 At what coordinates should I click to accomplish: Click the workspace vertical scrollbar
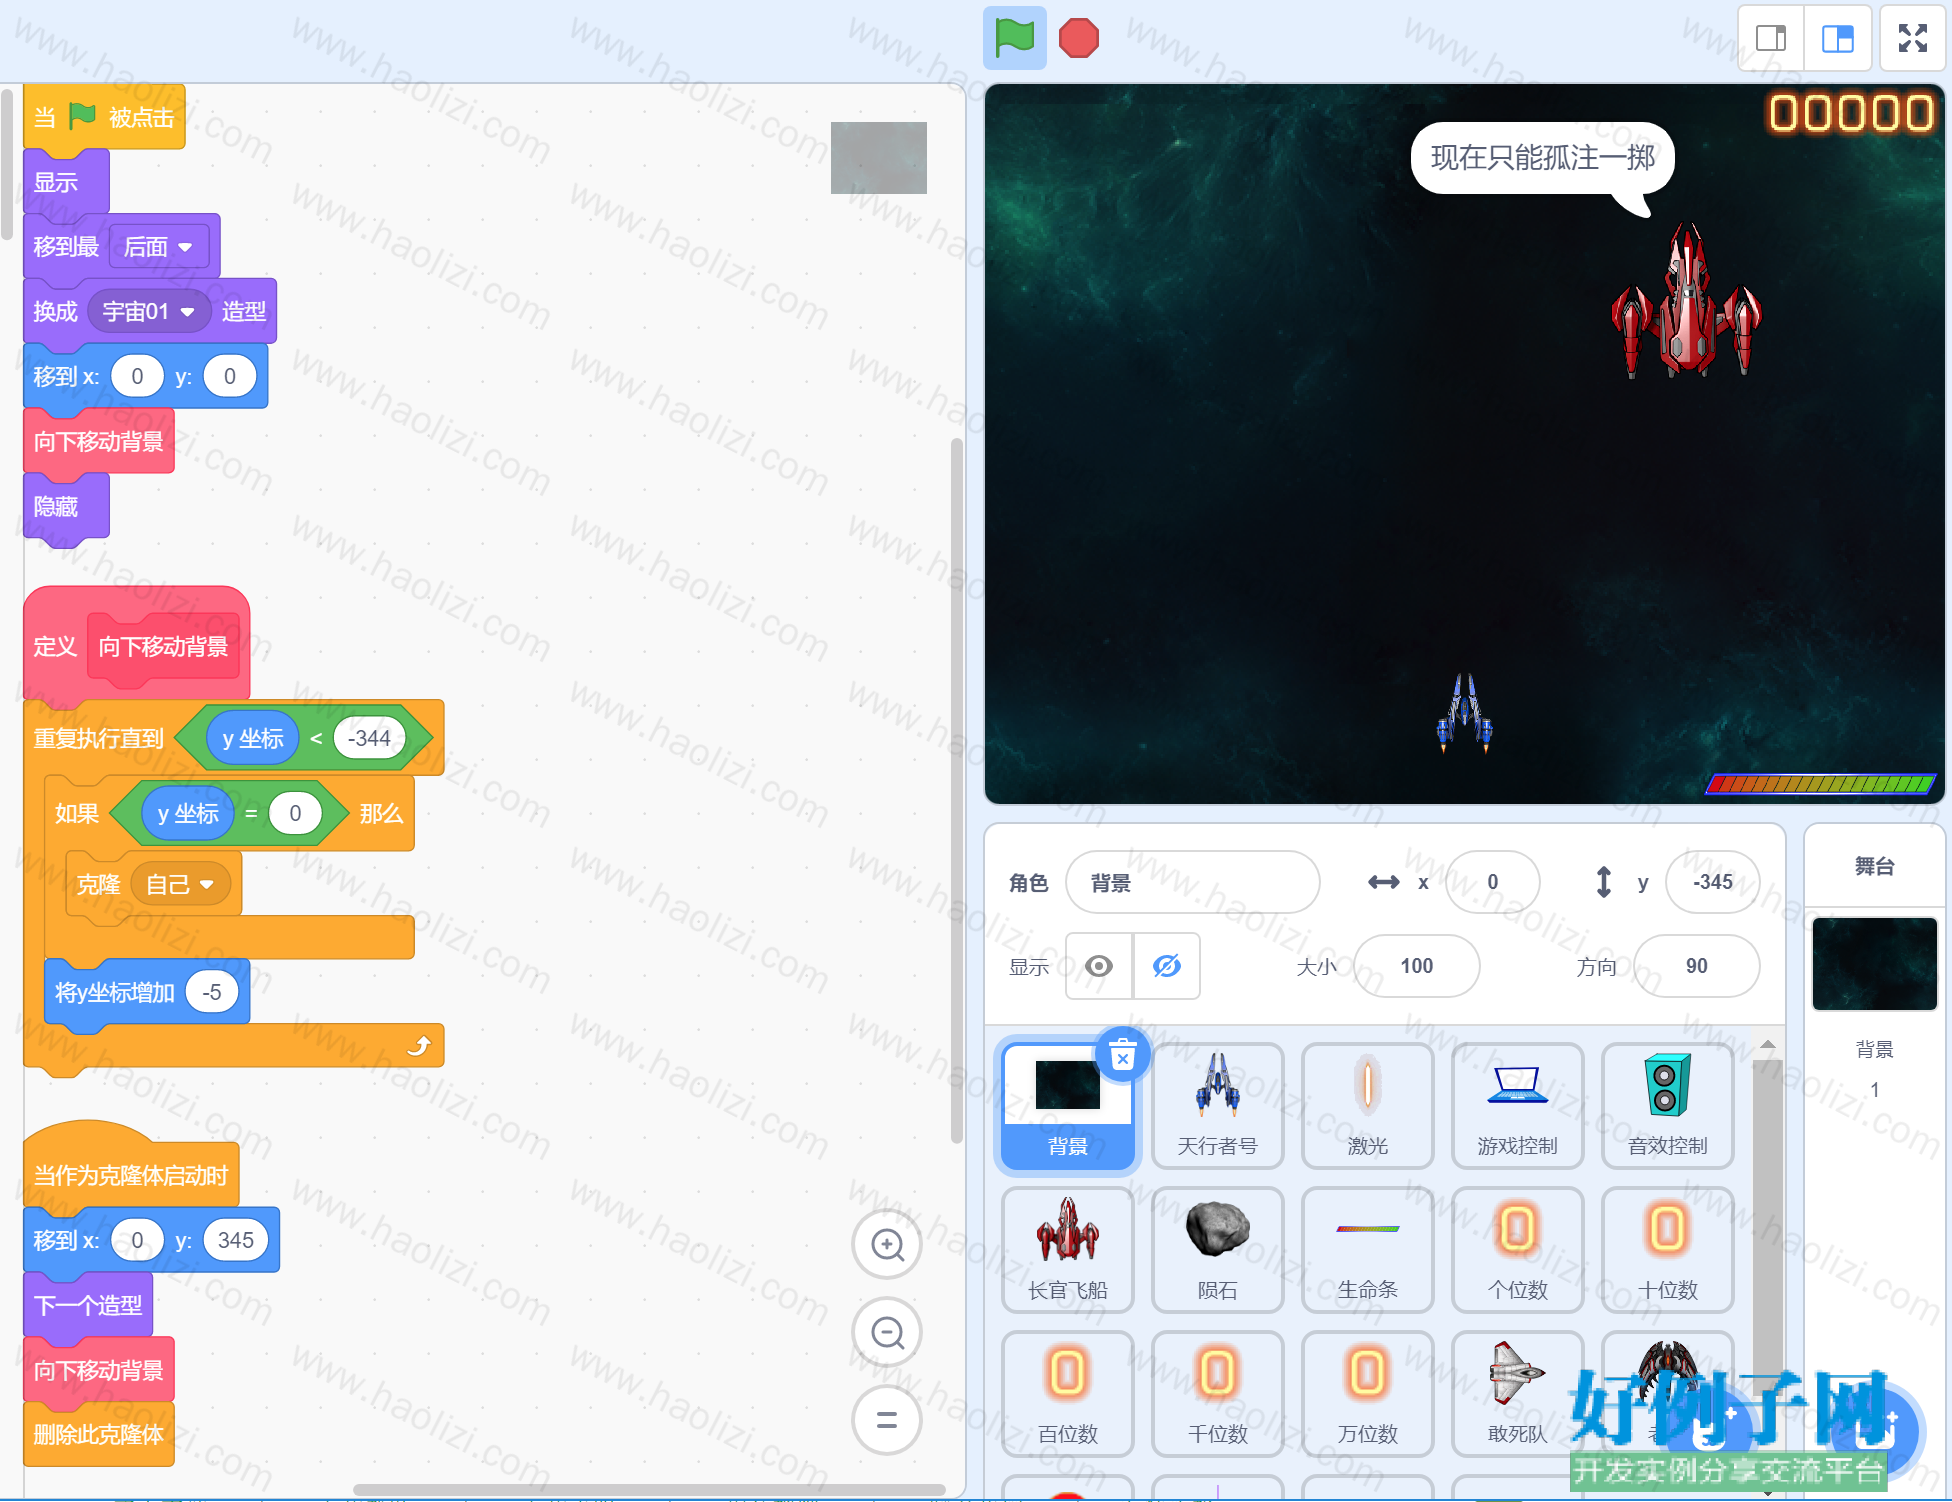[x=957, y=790]
